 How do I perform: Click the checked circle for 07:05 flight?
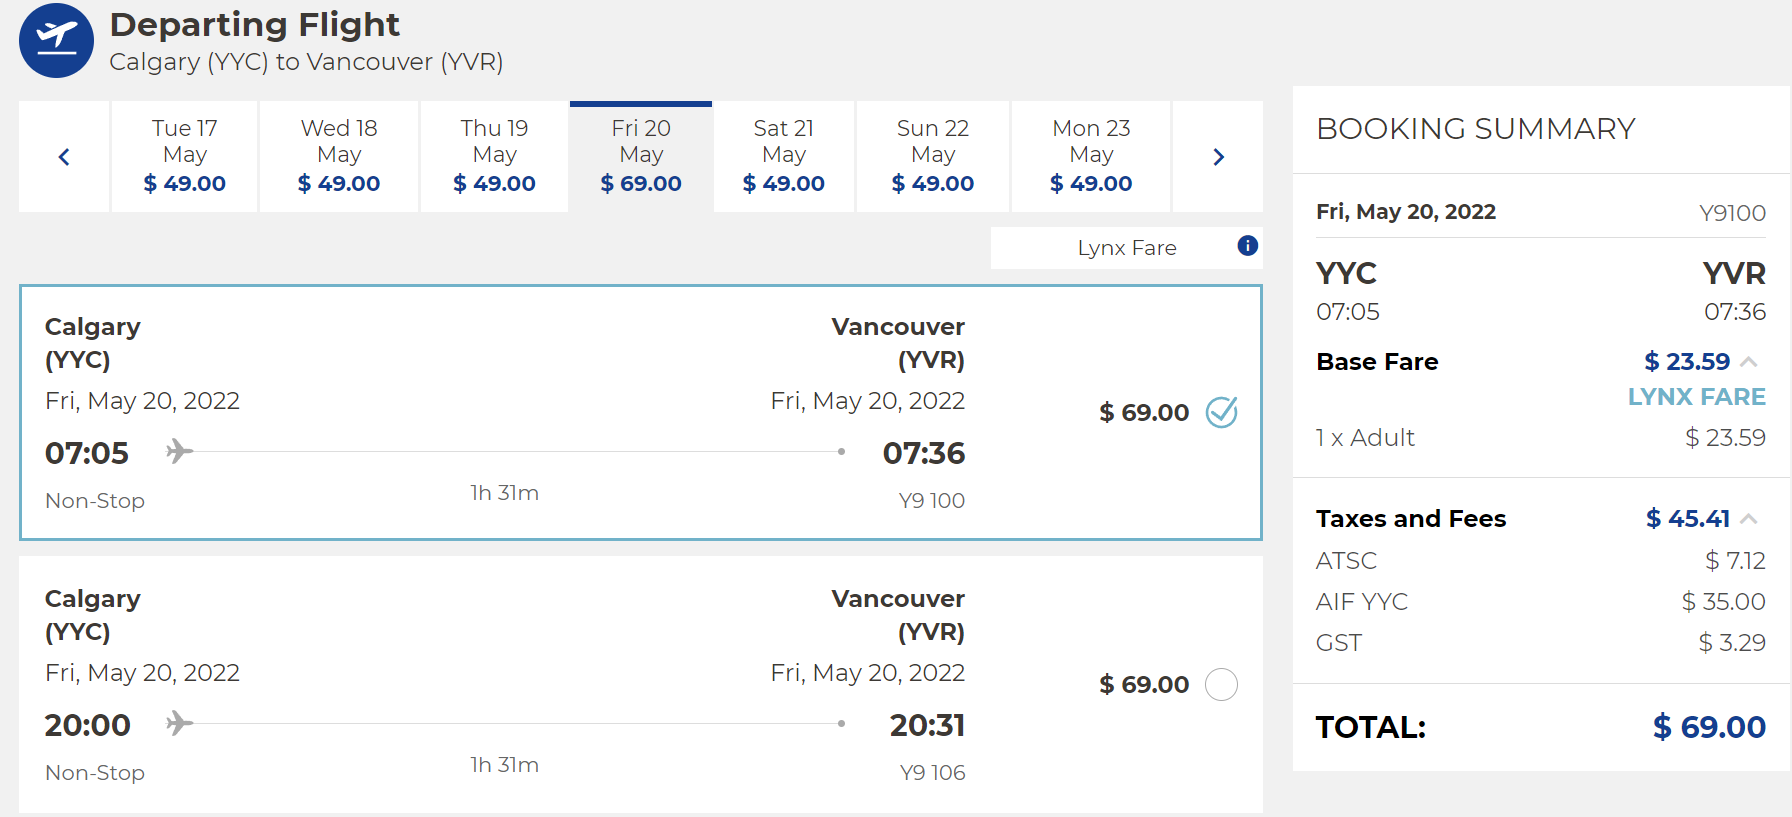tap(1221, 412)
